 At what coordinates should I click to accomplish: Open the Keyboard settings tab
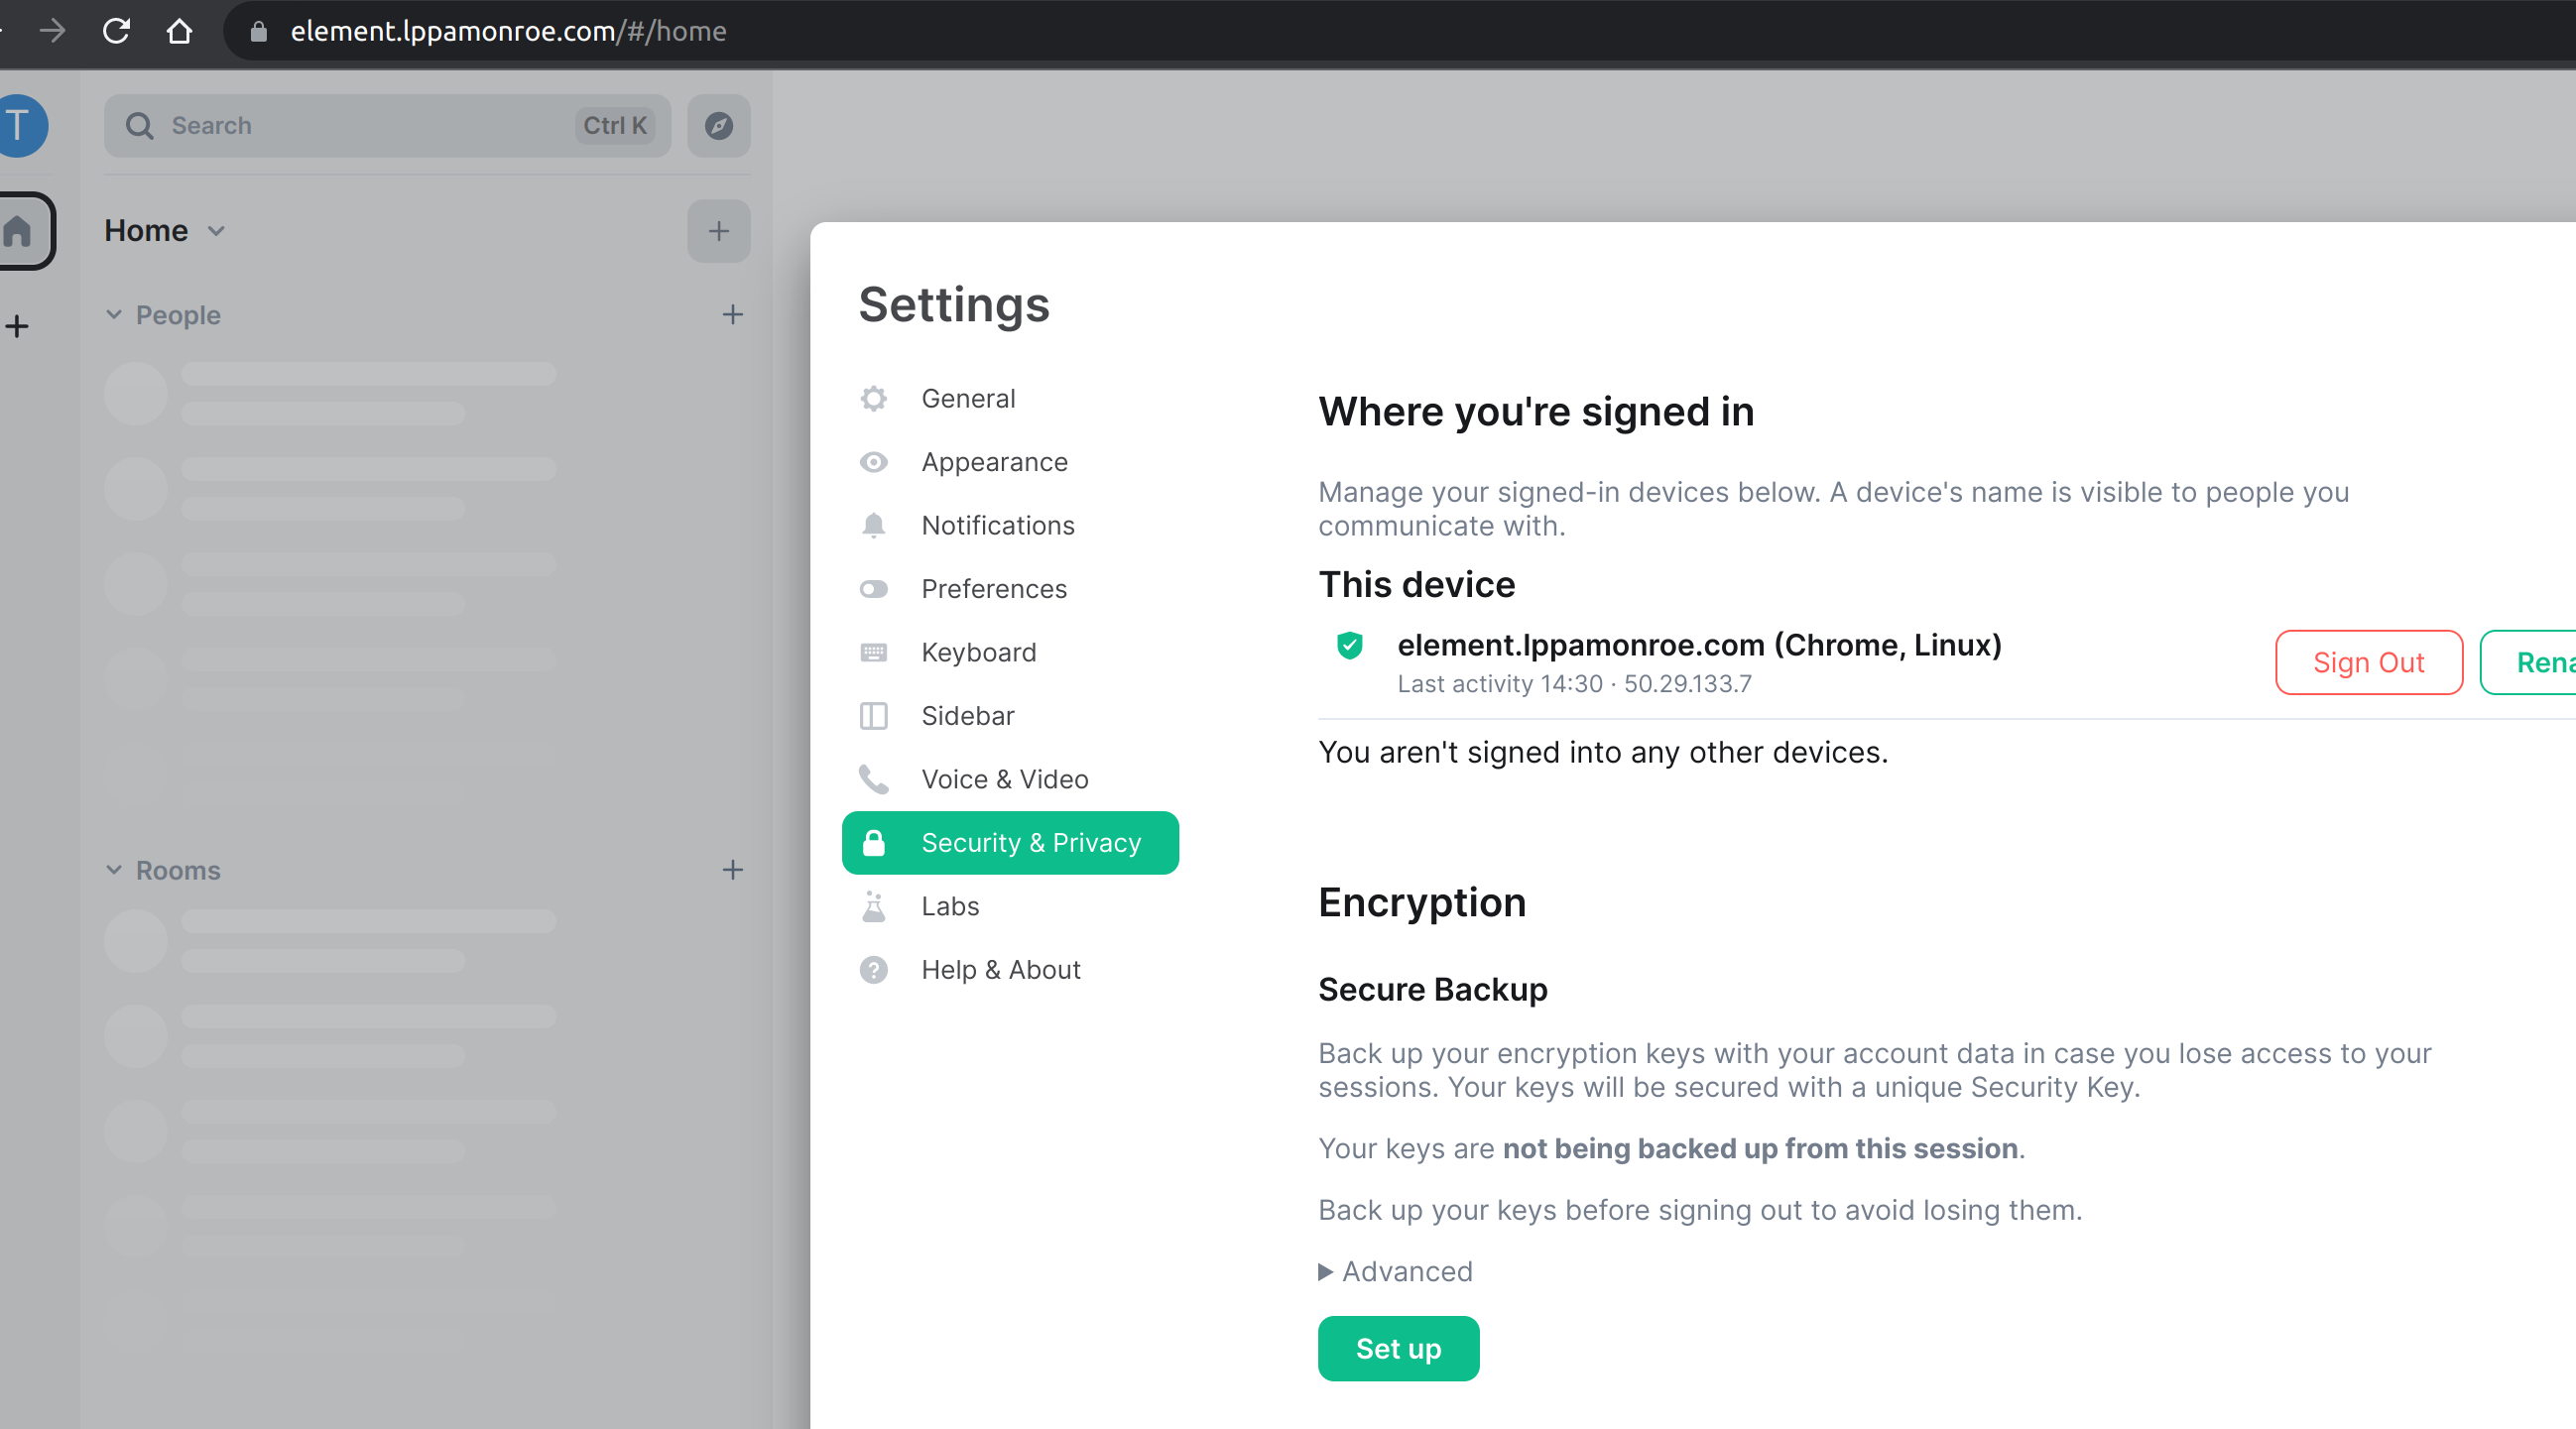tap(1010, 653)
